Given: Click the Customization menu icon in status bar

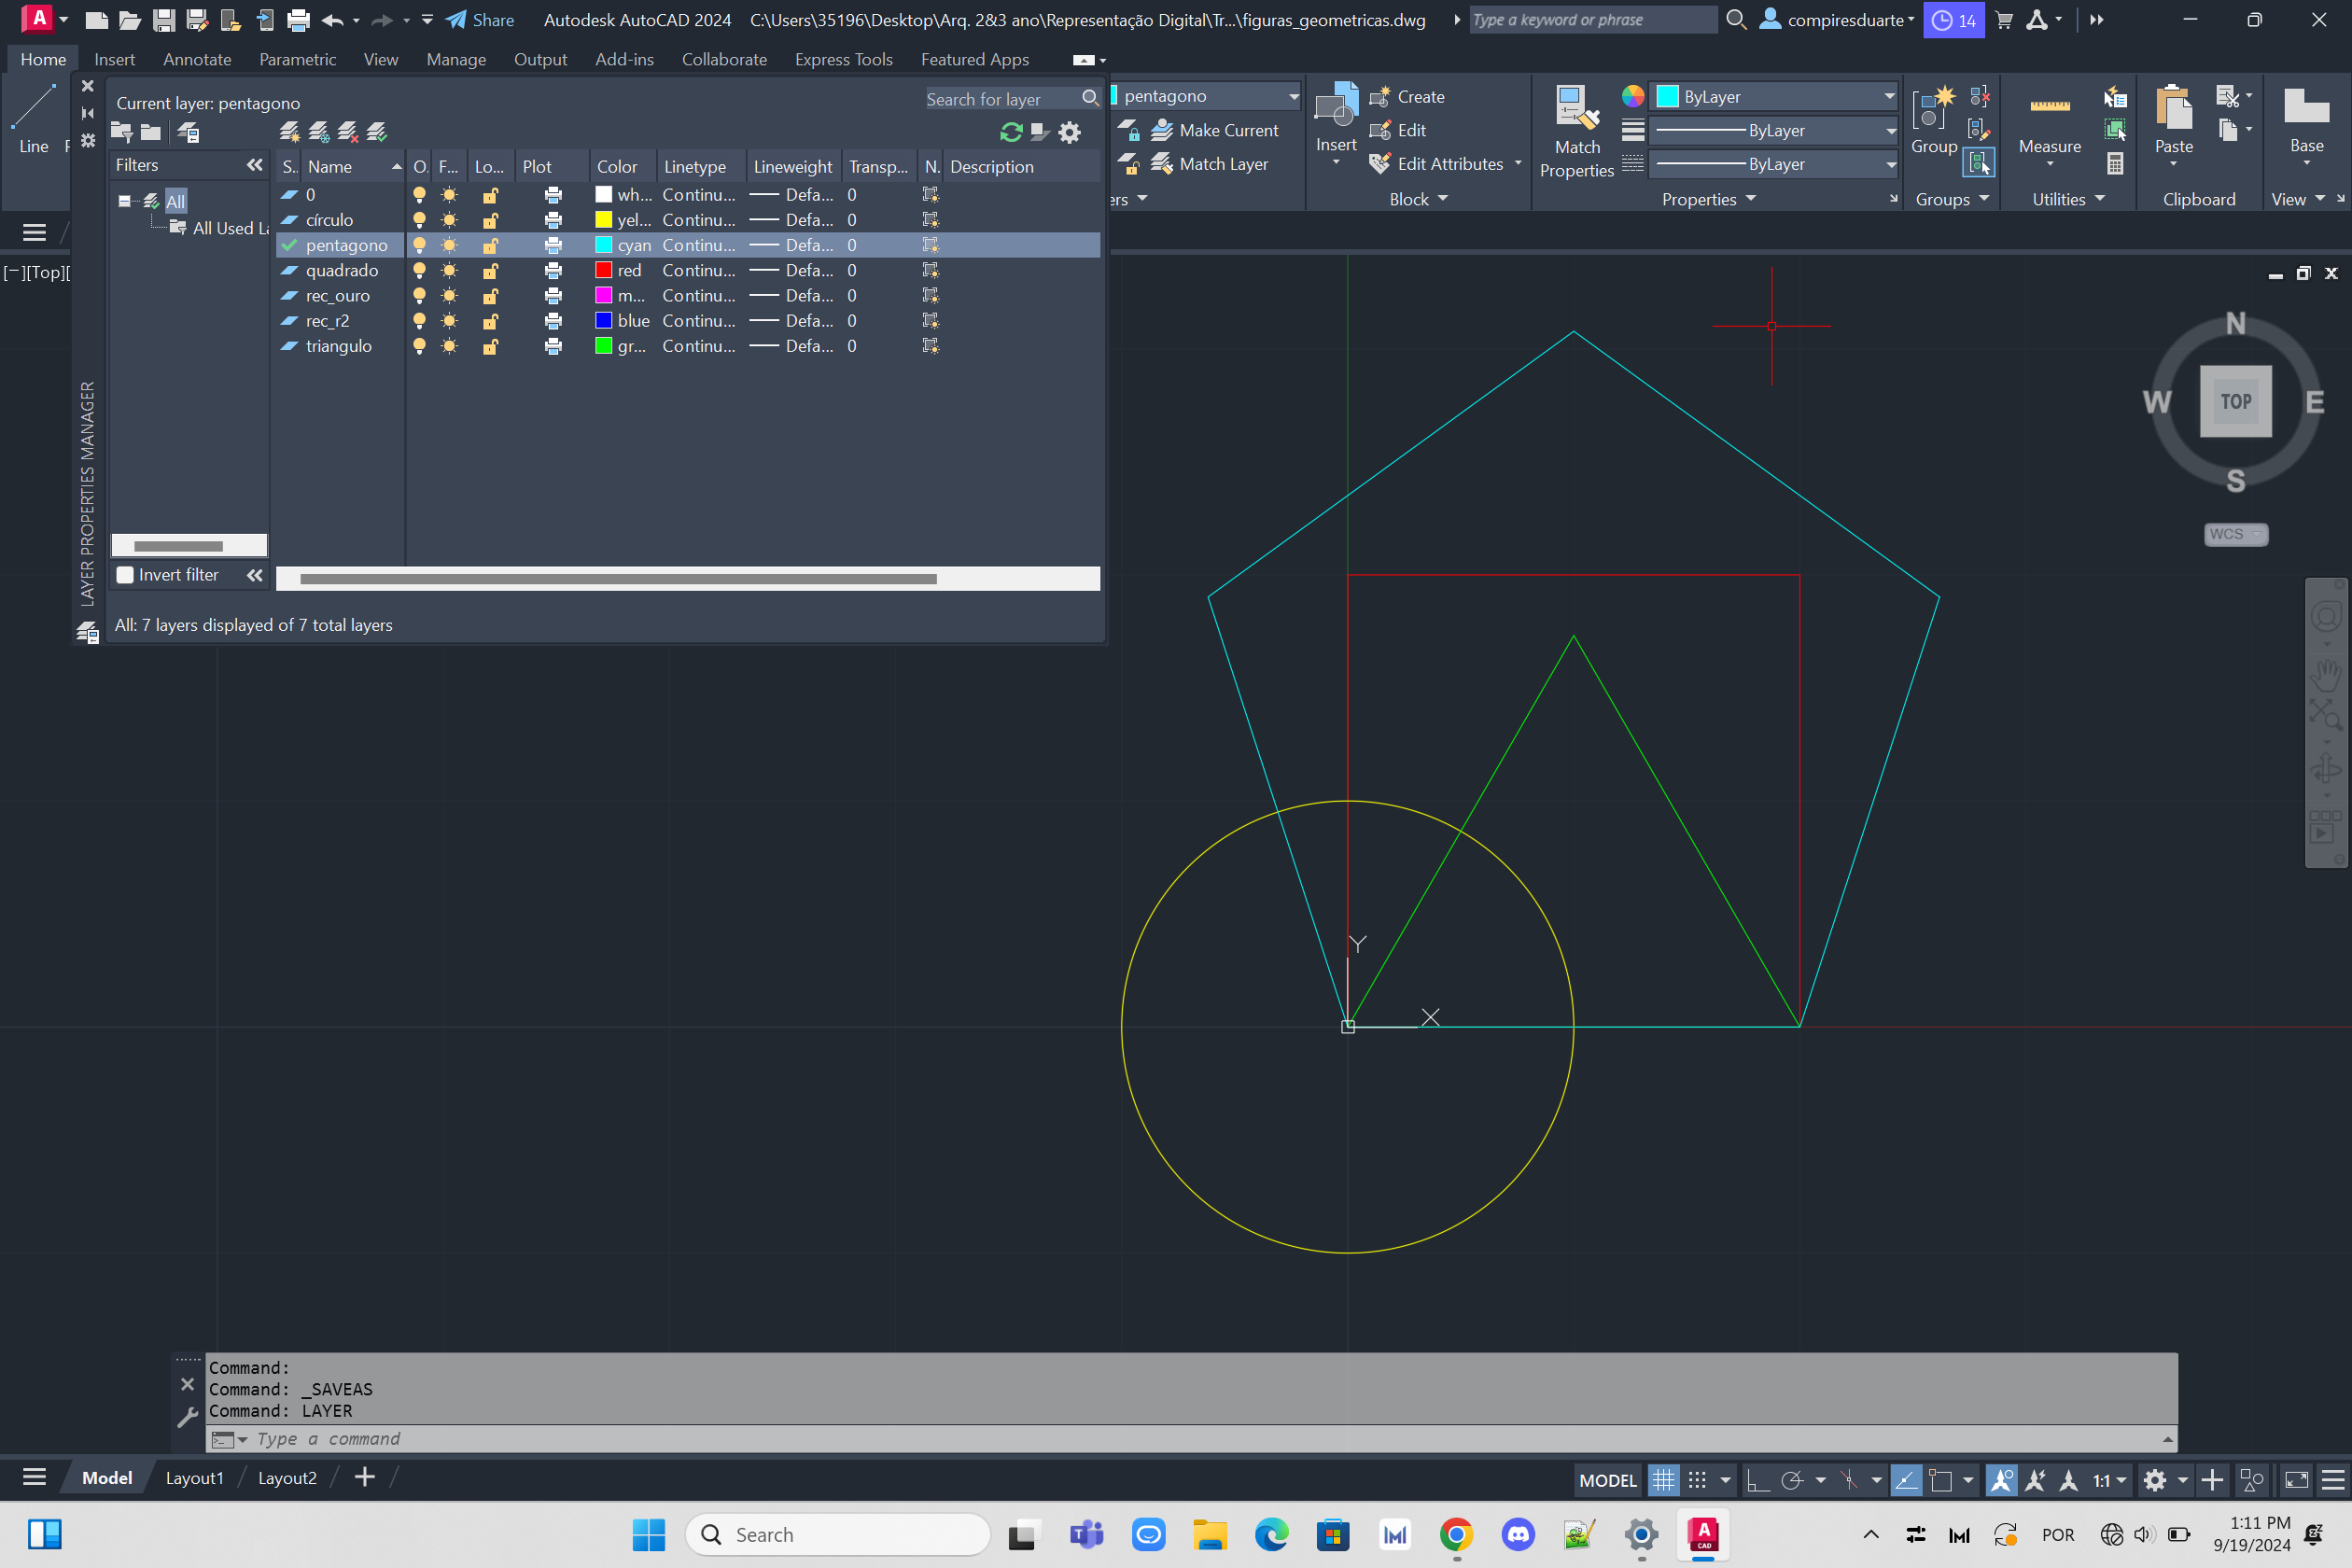Looking at the screenshot, I should pyautogui.click(x=2332, y=1480).
